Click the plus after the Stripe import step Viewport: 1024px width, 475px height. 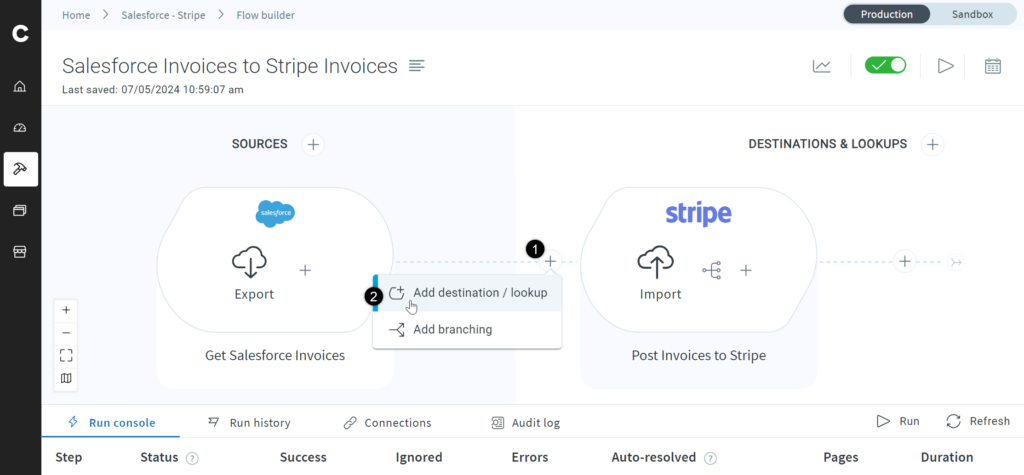coord(904,261)
